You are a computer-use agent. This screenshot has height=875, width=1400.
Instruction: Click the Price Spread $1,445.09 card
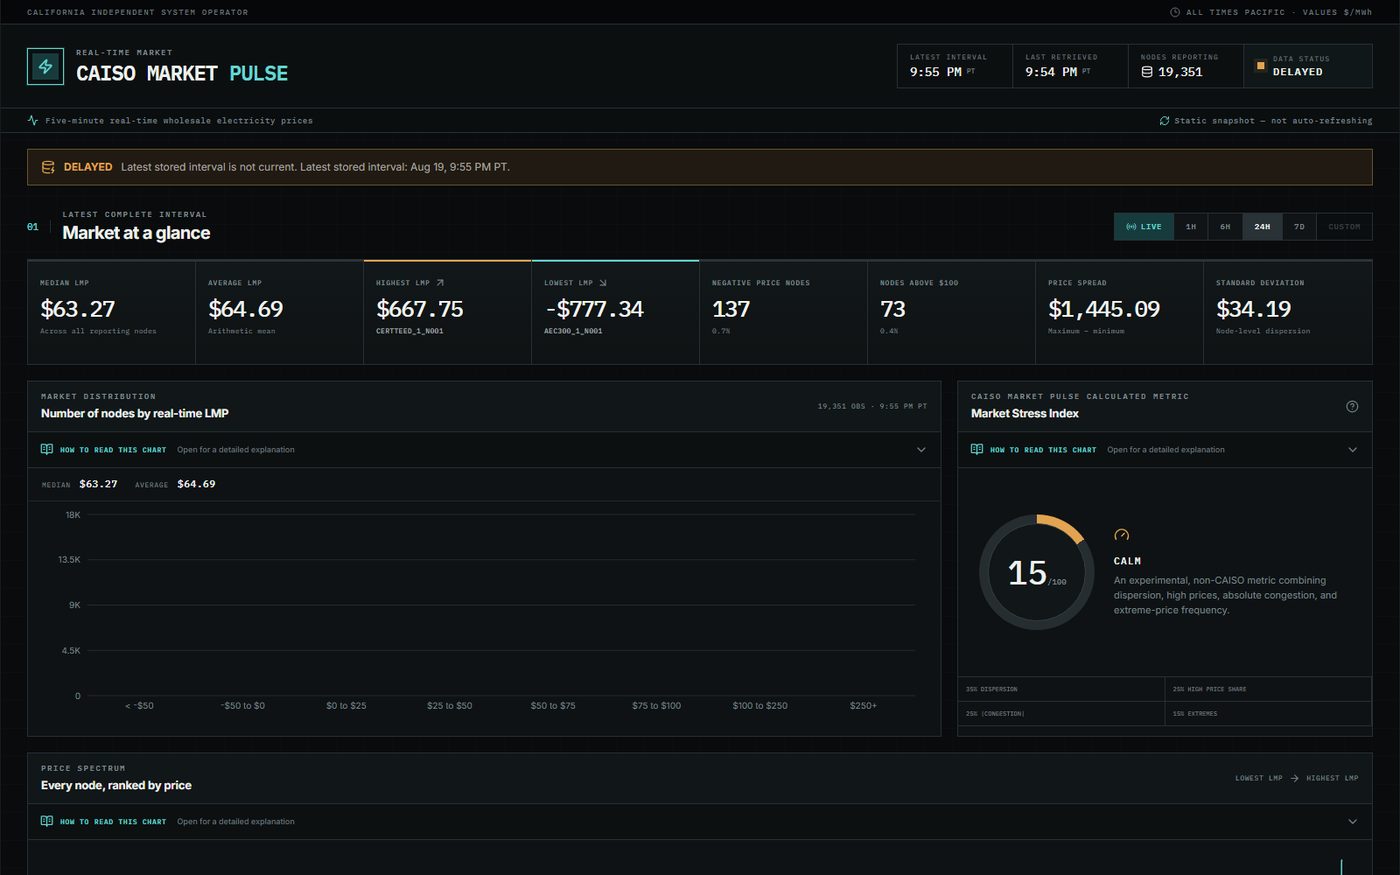pos(1120,312)
